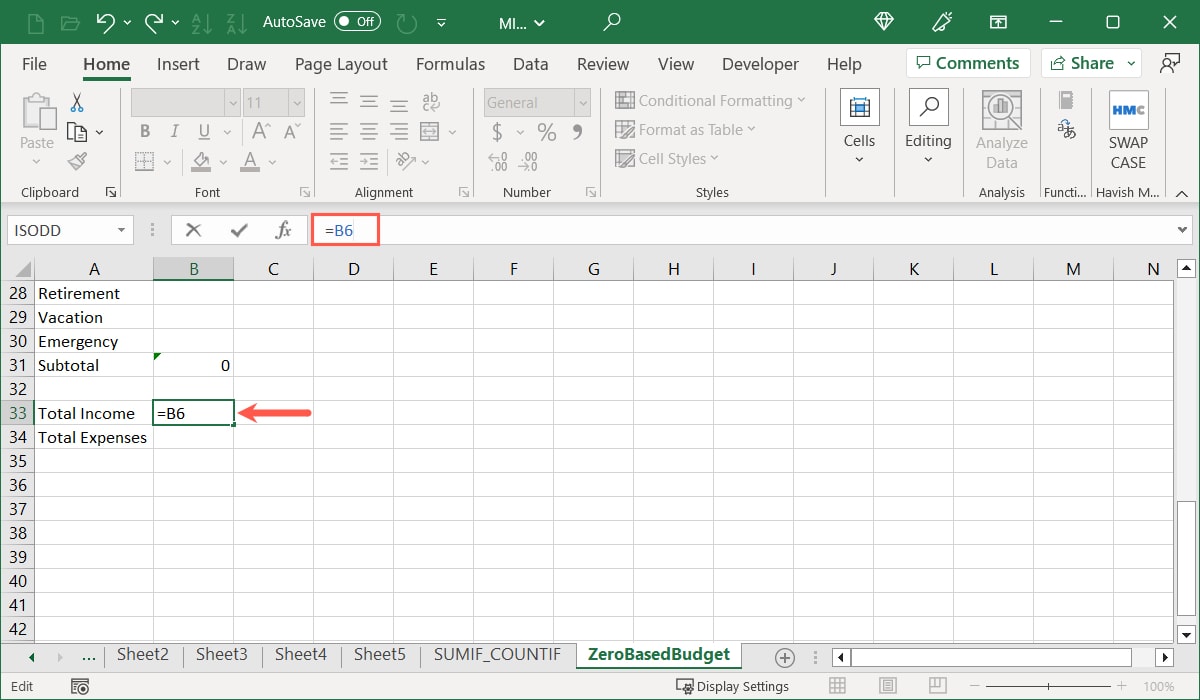Cancel the entry with the X icon

pos(194,229)
